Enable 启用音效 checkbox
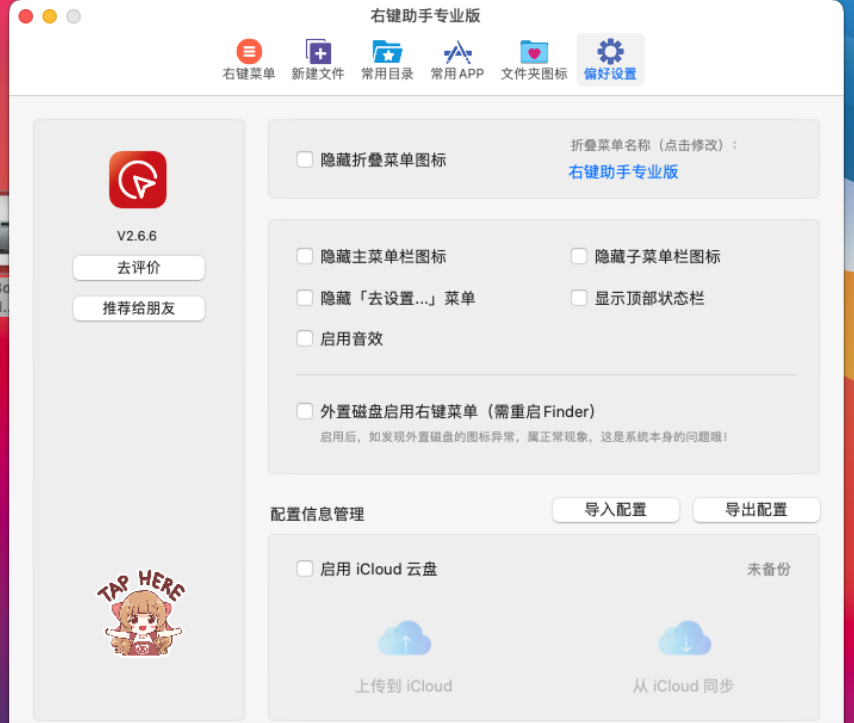Viewport: 854px width, 723px height. (305, 338)
